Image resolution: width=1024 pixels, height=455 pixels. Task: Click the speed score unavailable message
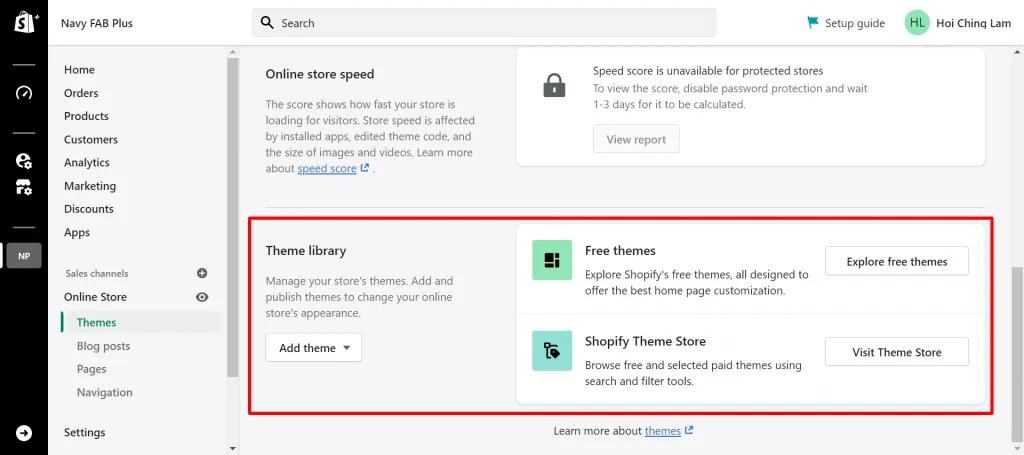click(708, 71)
